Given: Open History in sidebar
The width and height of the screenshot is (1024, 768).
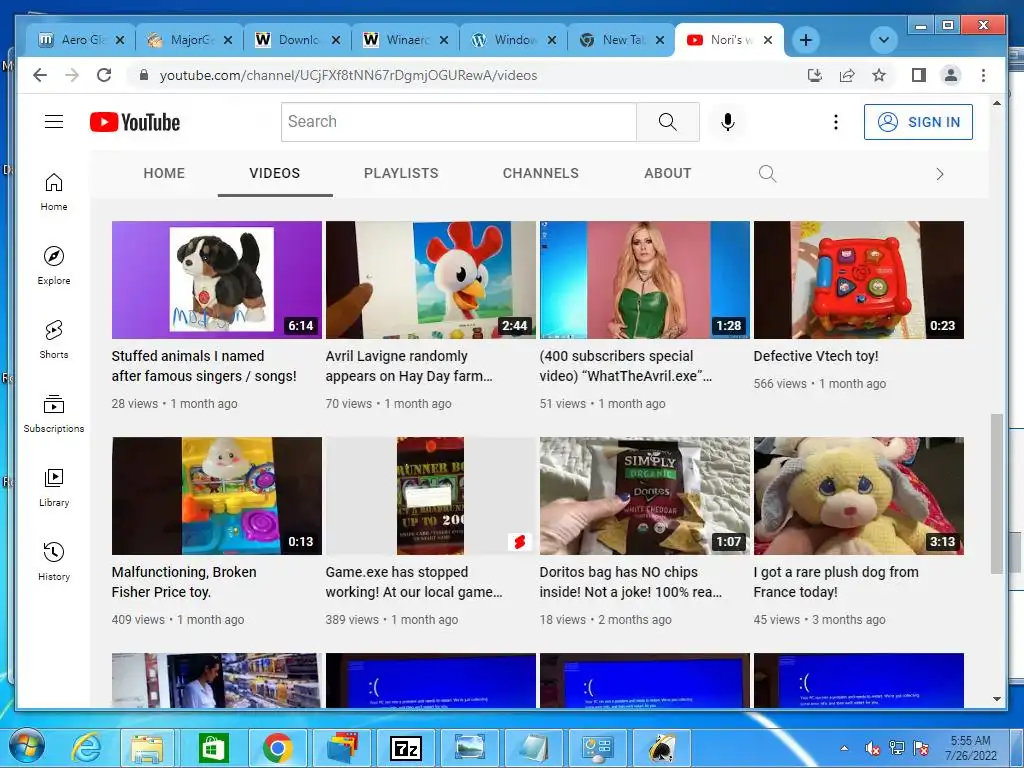Looking at the screenshot, I should 54,562.
